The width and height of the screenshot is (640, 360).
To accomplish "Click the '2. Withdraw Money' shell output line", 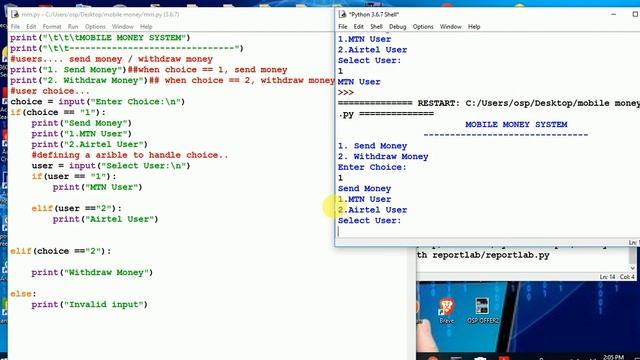I will coord(383,156).
